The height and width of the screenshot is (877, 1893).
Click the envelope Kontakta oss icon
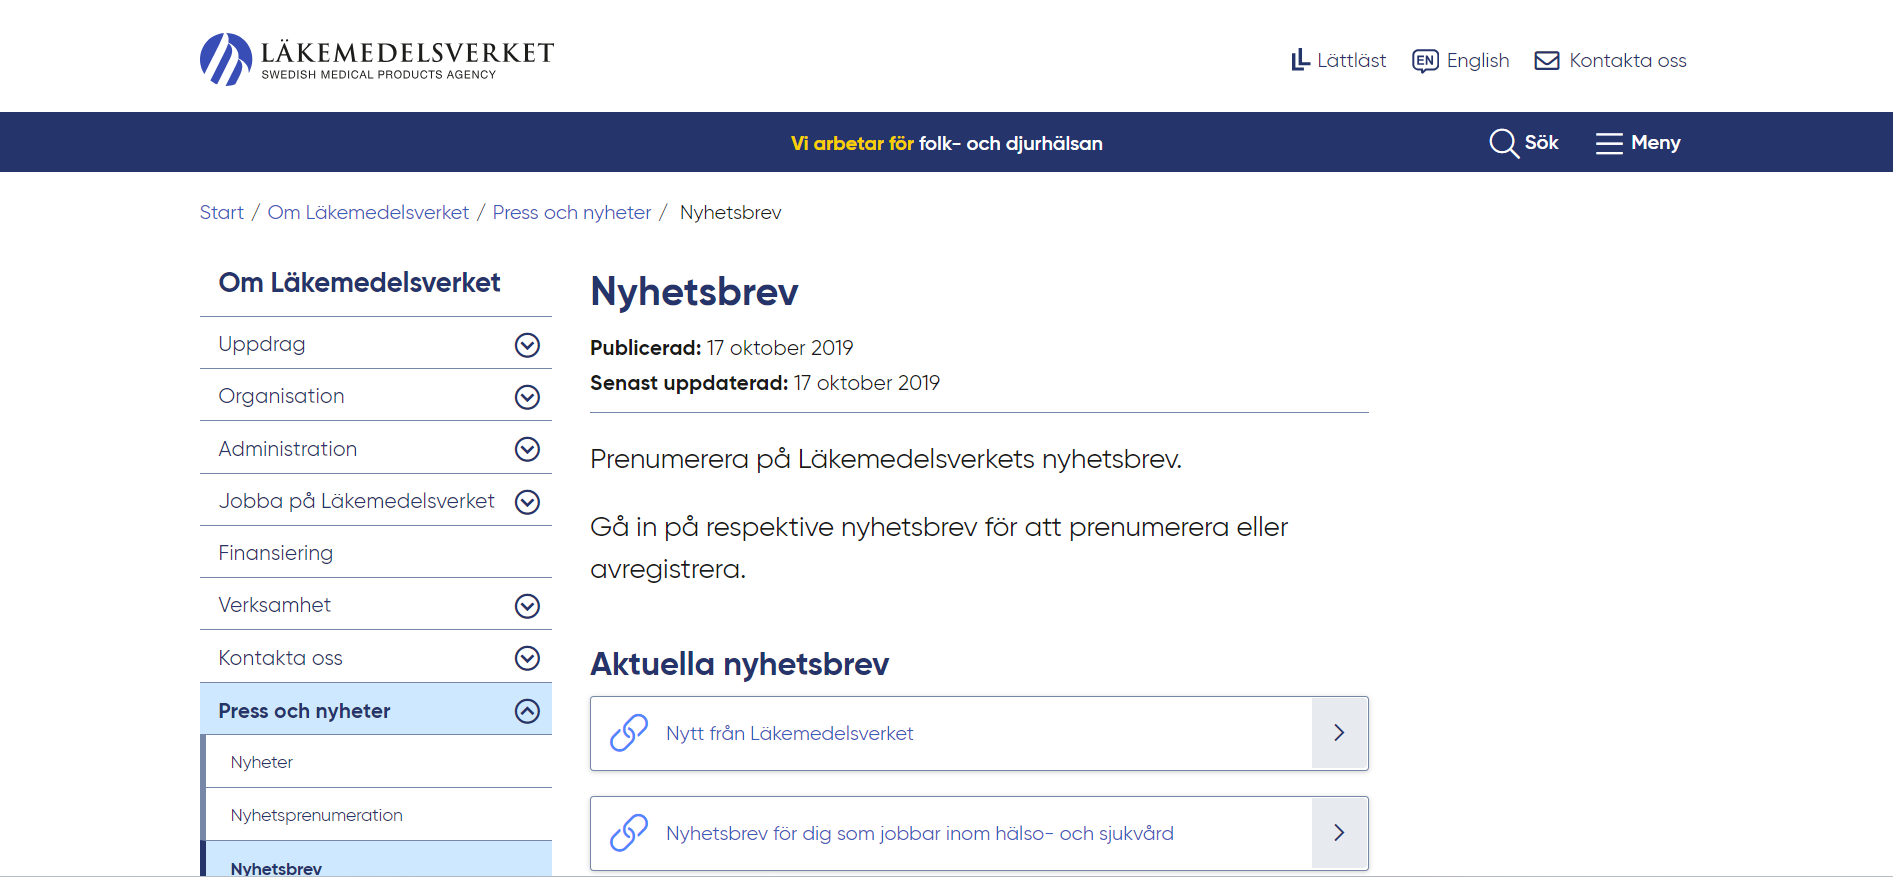(x=1547, y=61)
